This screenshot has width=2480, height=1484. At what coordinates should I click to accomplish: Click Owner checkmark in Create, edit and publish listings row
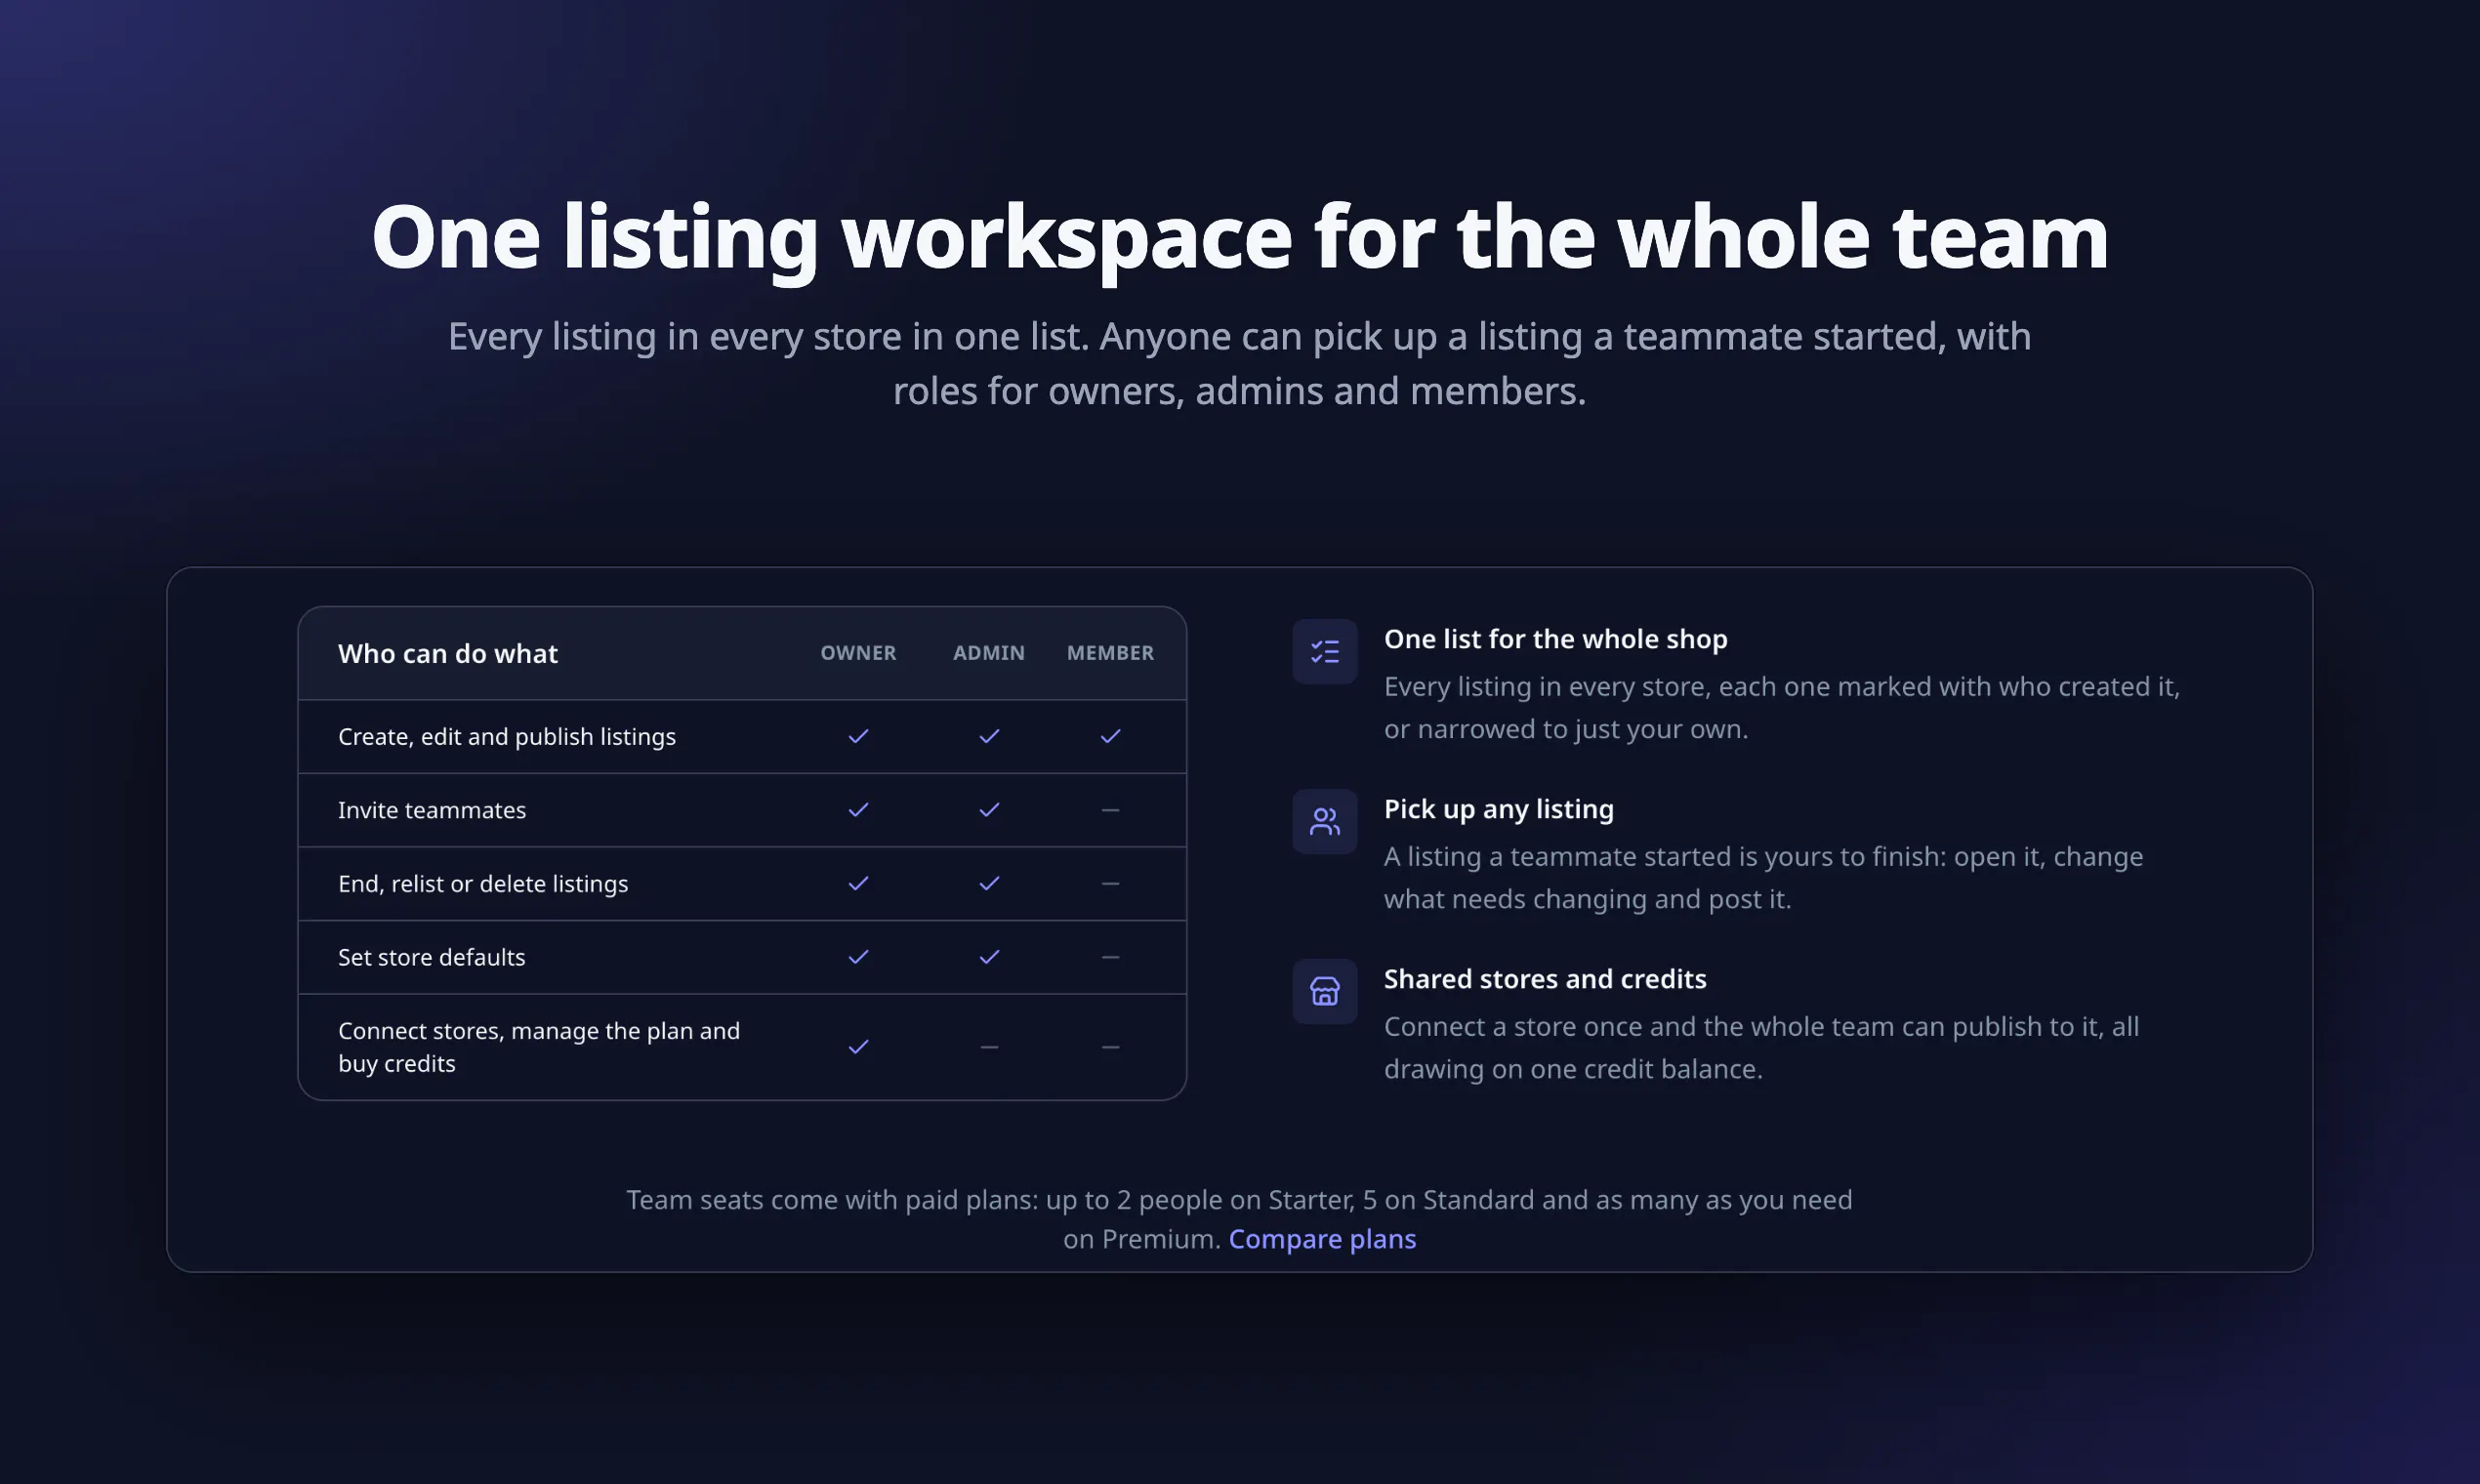tap(858, 737)
